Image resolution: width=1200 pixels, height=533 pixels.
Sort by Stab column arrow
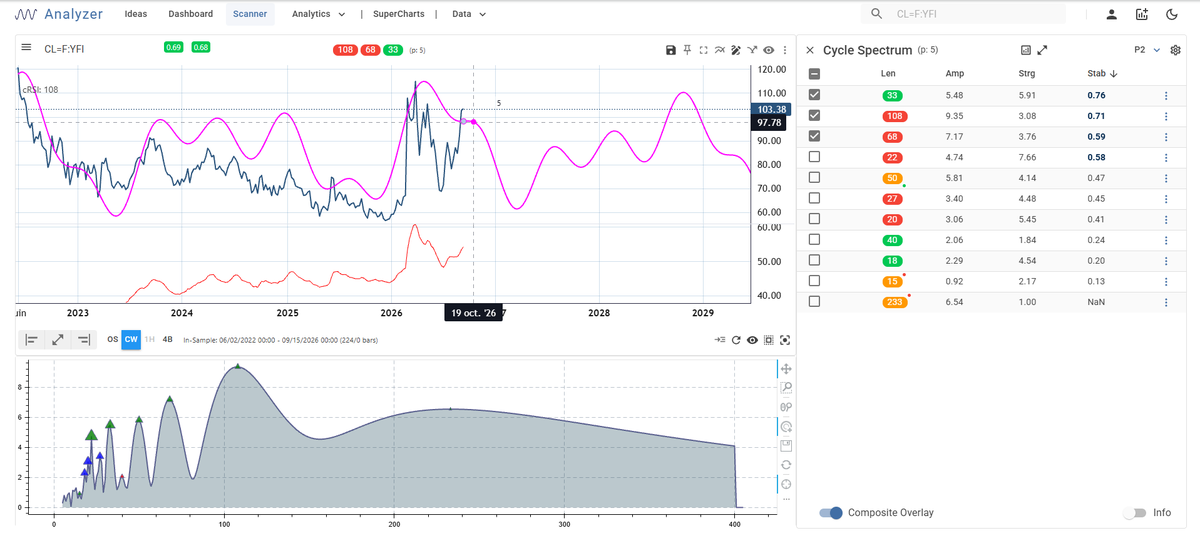[1113, 73]
